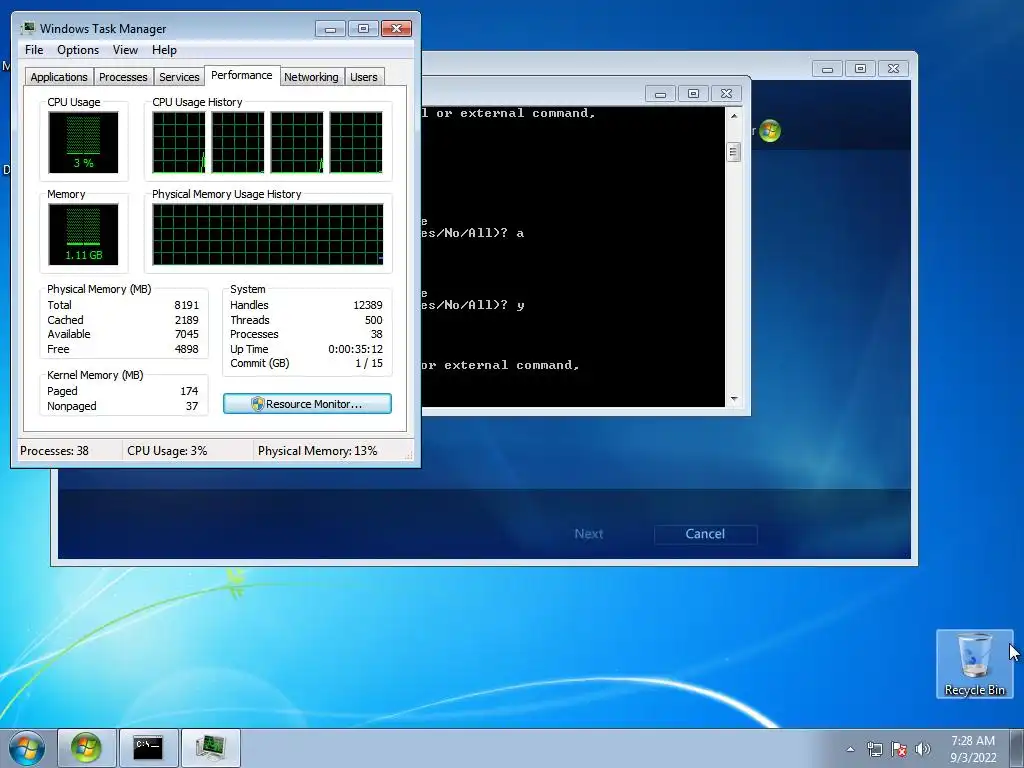The height and width of the screenshot is (768, 1024).
Task: Click the Command Prompt taskbar icon
Action: coord(148,748)
